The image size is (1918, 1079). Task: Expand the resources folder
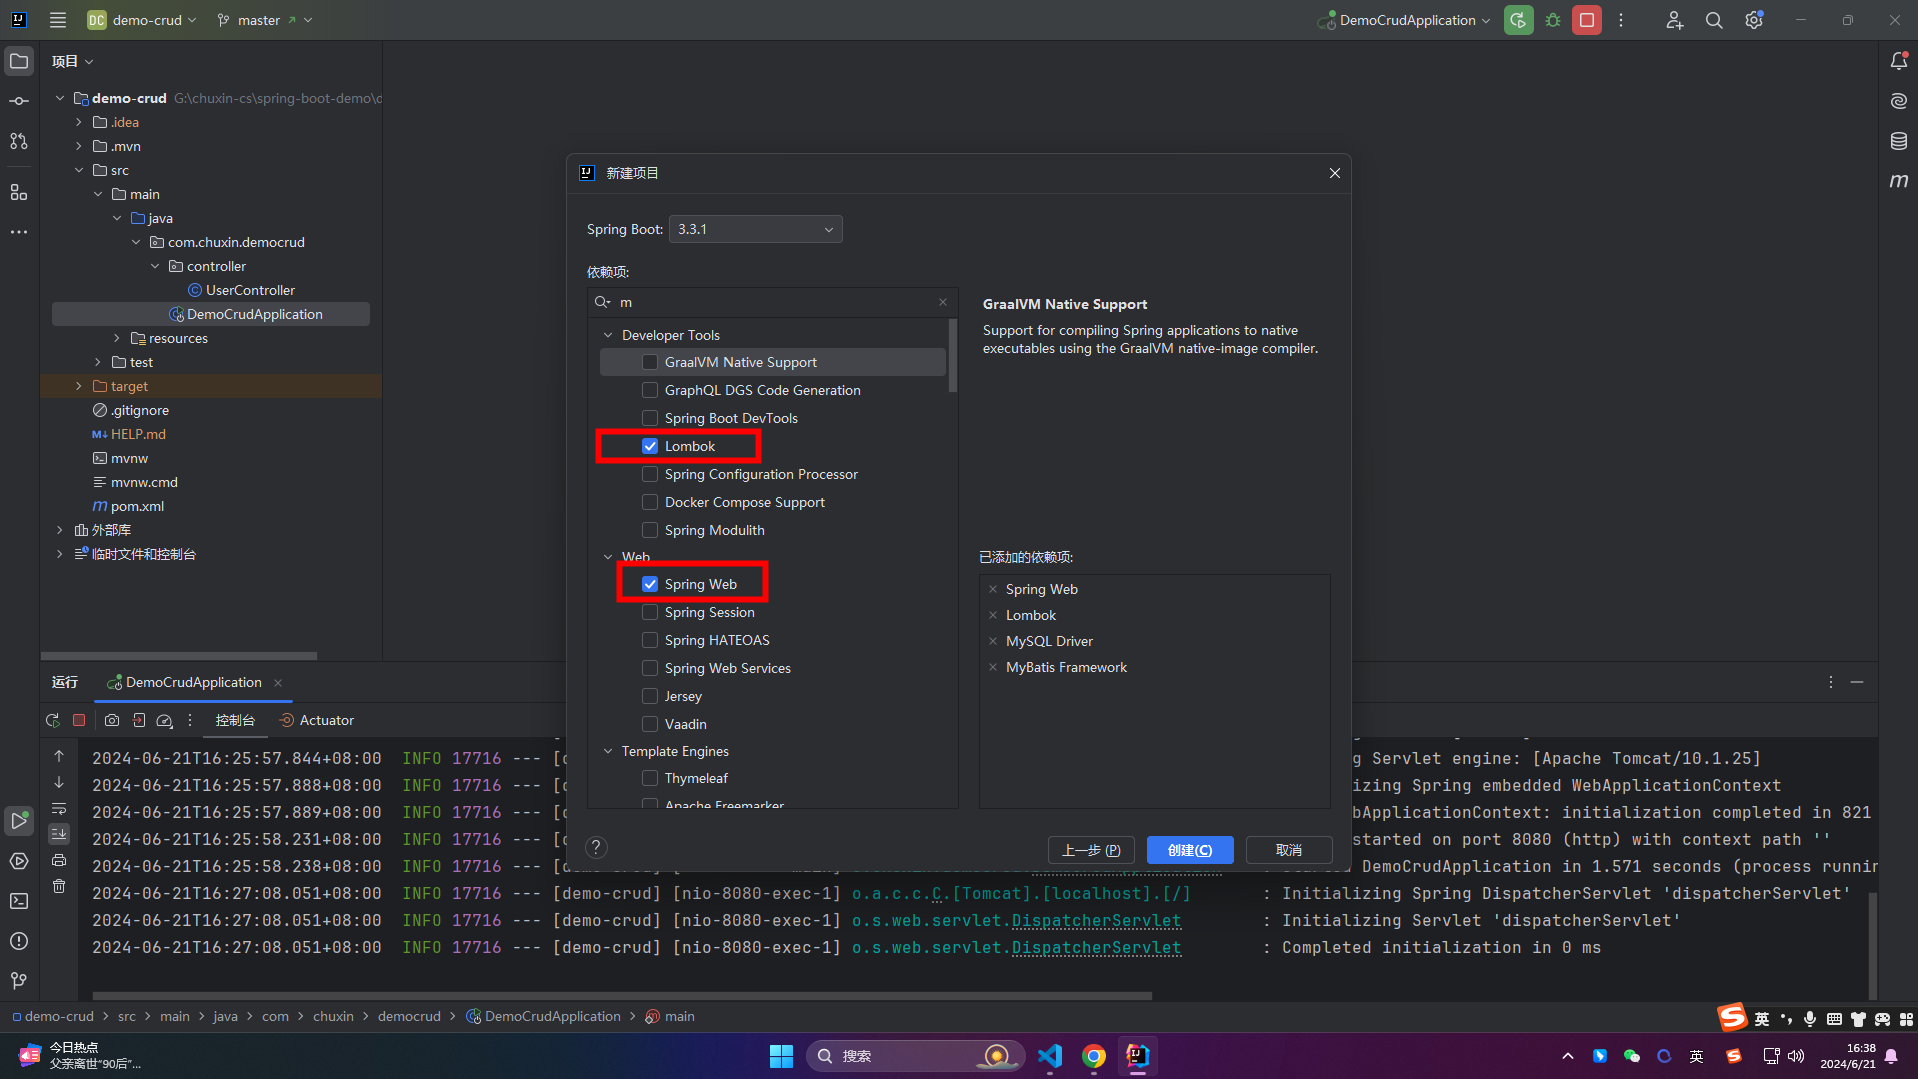117,338
